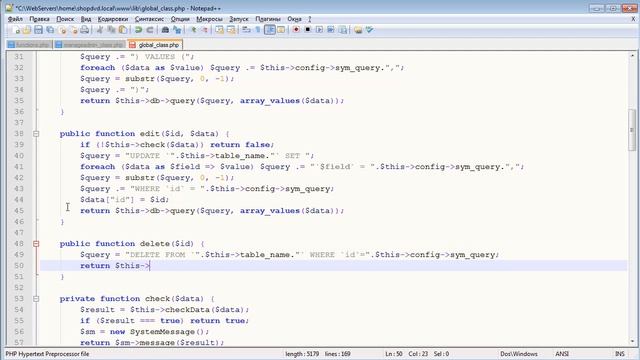Switch to the functions.php tab
Image resolution: width=640 pixels, height=360 pixels.
point(29,44)
